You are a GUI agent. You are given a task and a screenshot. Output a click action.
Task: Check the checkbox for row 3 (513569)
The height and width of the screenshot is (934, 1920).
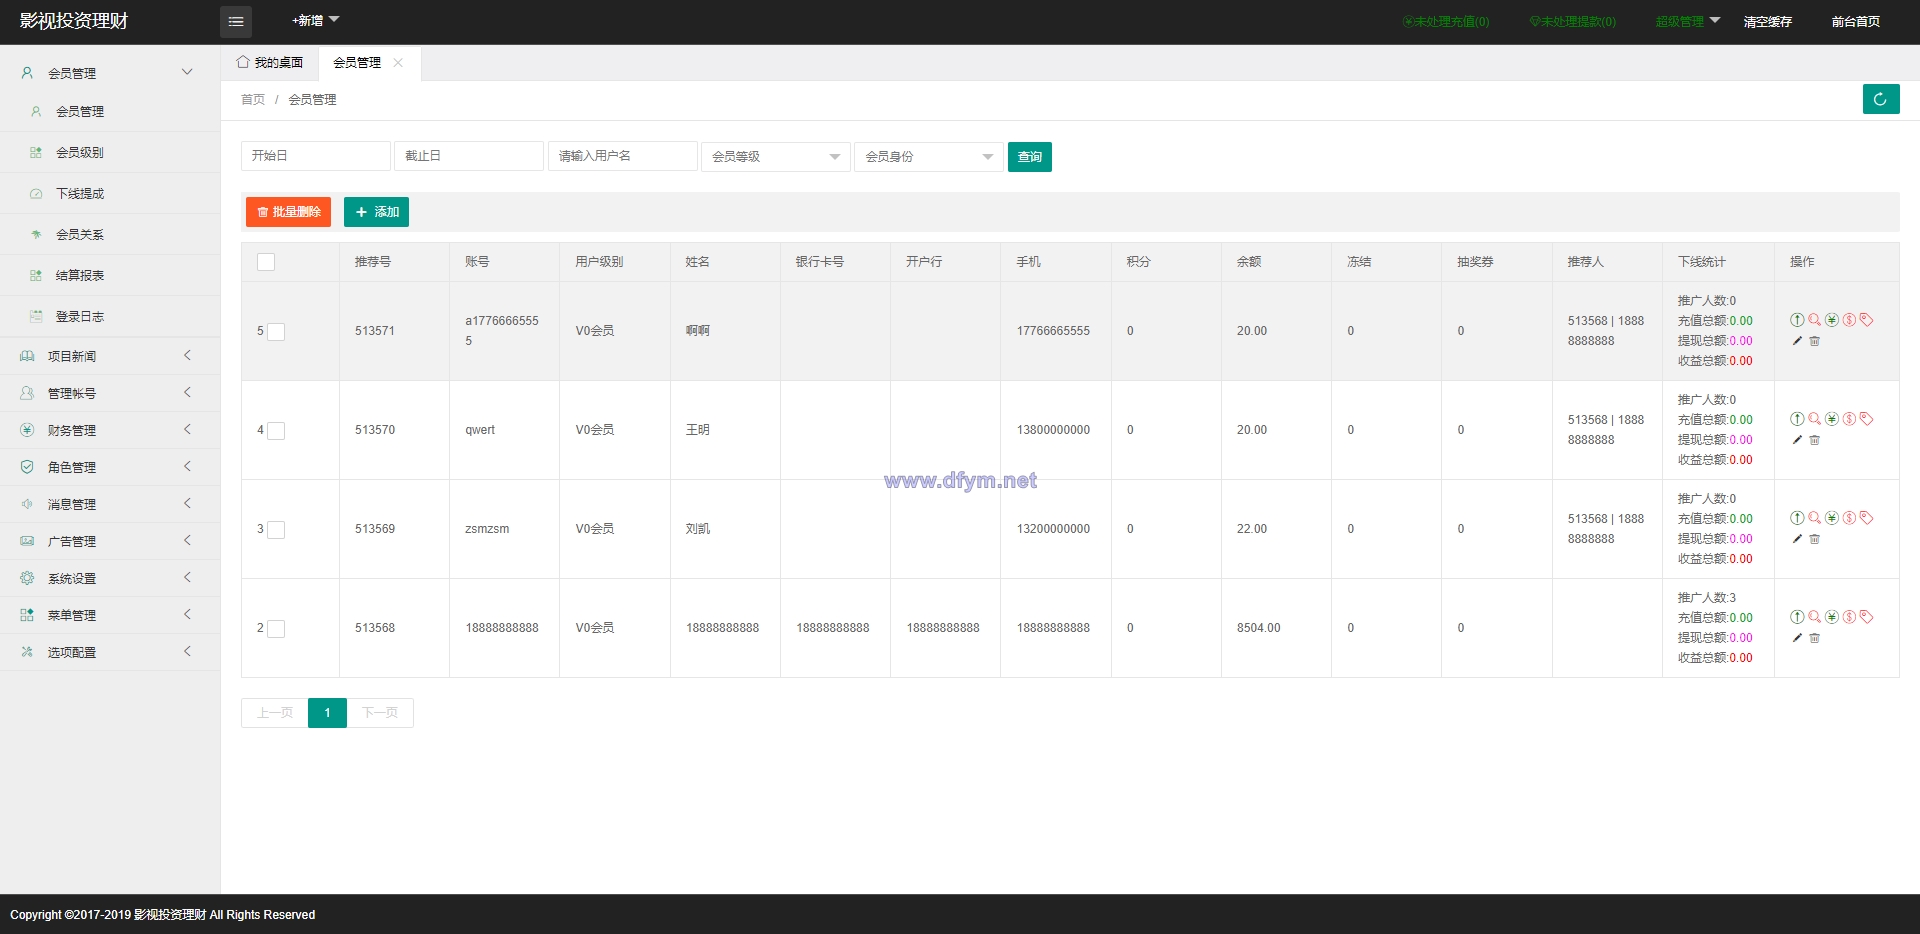coord(276,530)
